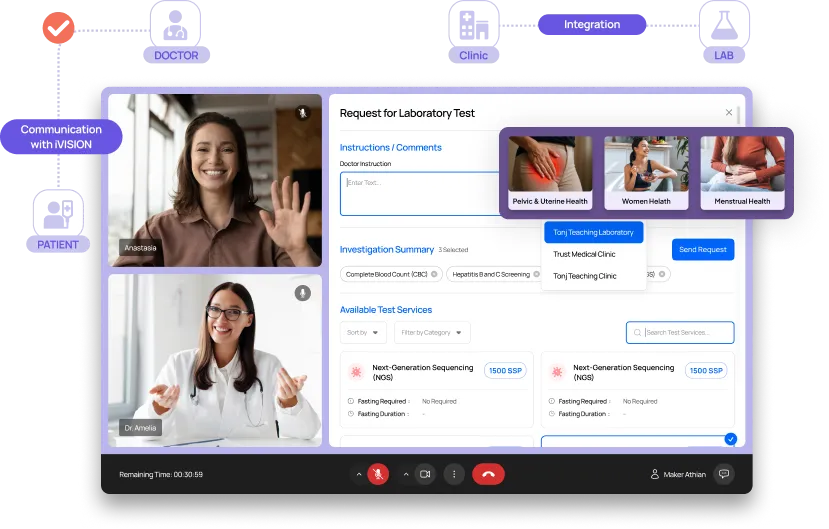The width and height of the screenshot is (829, 529).
Task: Click the Investigation Summary heading
Action: pyautogui.click(x=387, y=249)
